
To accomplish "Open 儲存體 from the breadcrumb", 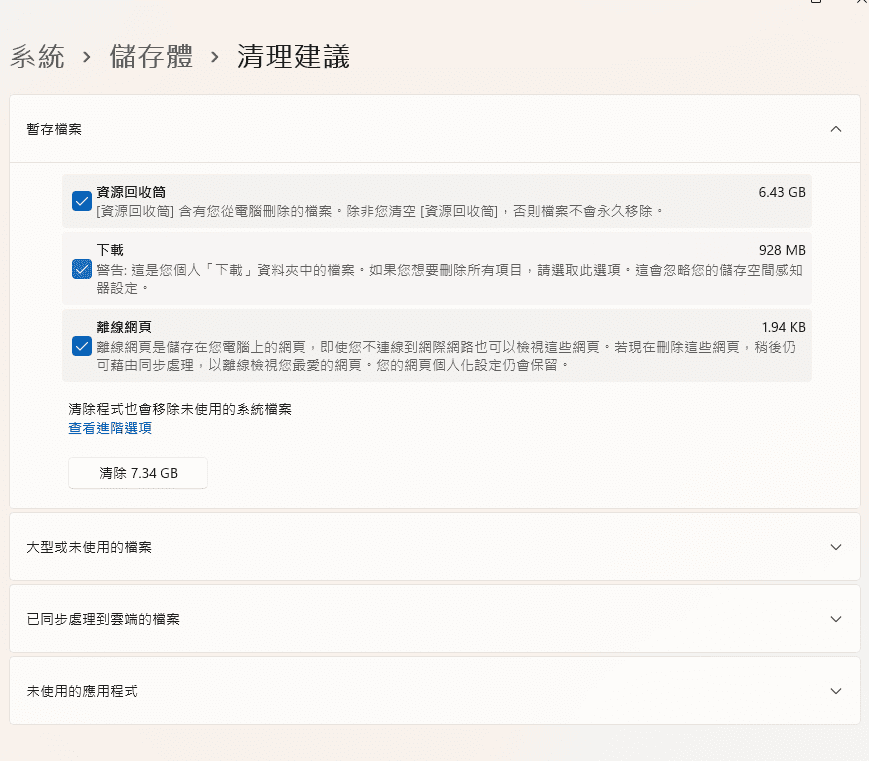I will [150, 57].
